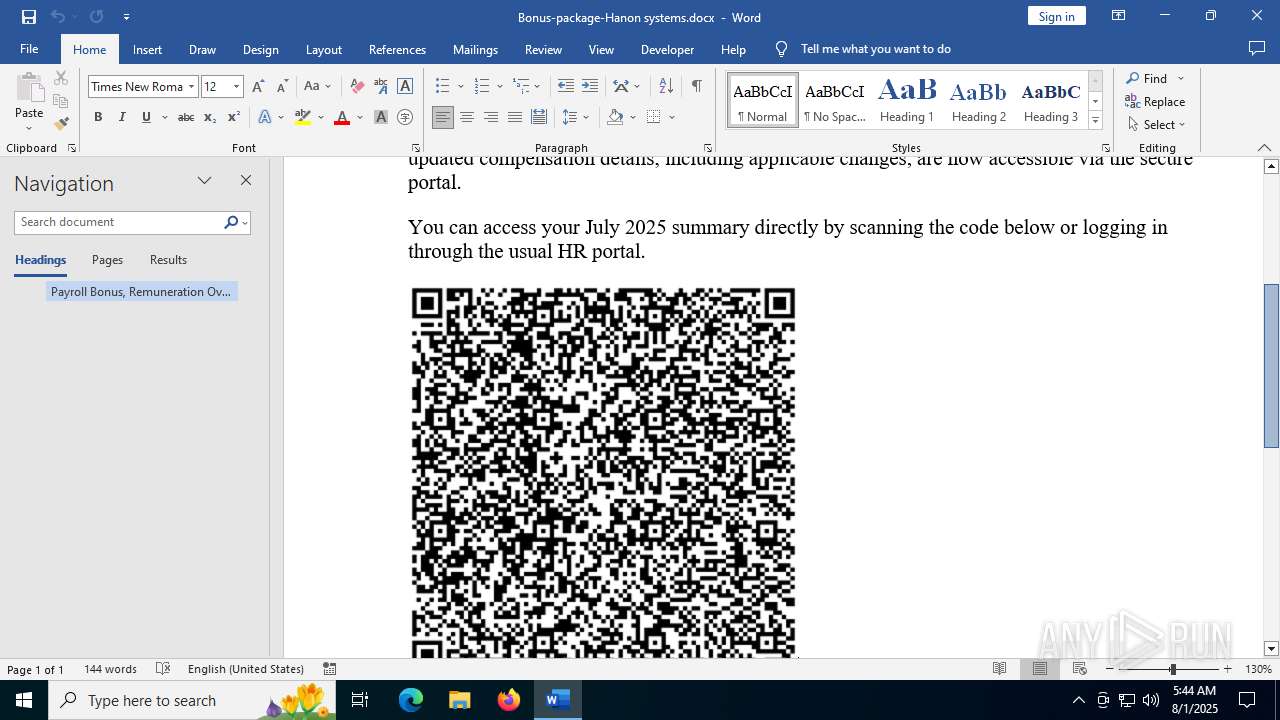Screen dimensions: 1280x720
Task: Click the Shrink Font icon
Action: click(x=282, y=87)
